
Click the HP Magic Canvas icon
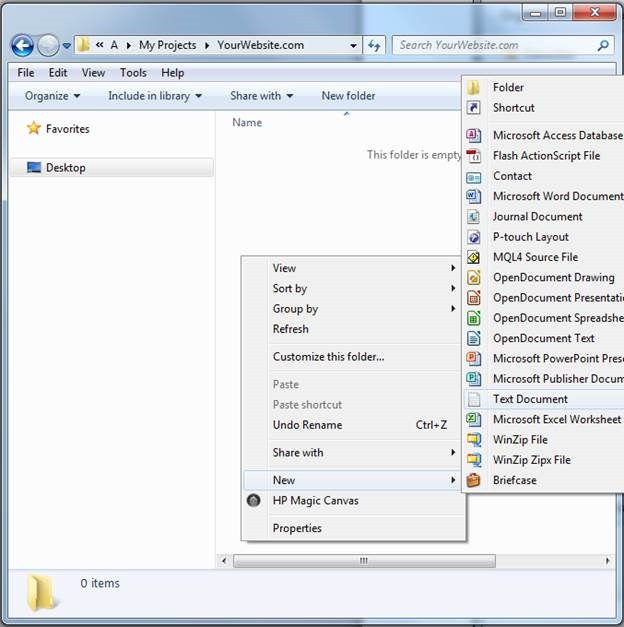tap(254, 500)
